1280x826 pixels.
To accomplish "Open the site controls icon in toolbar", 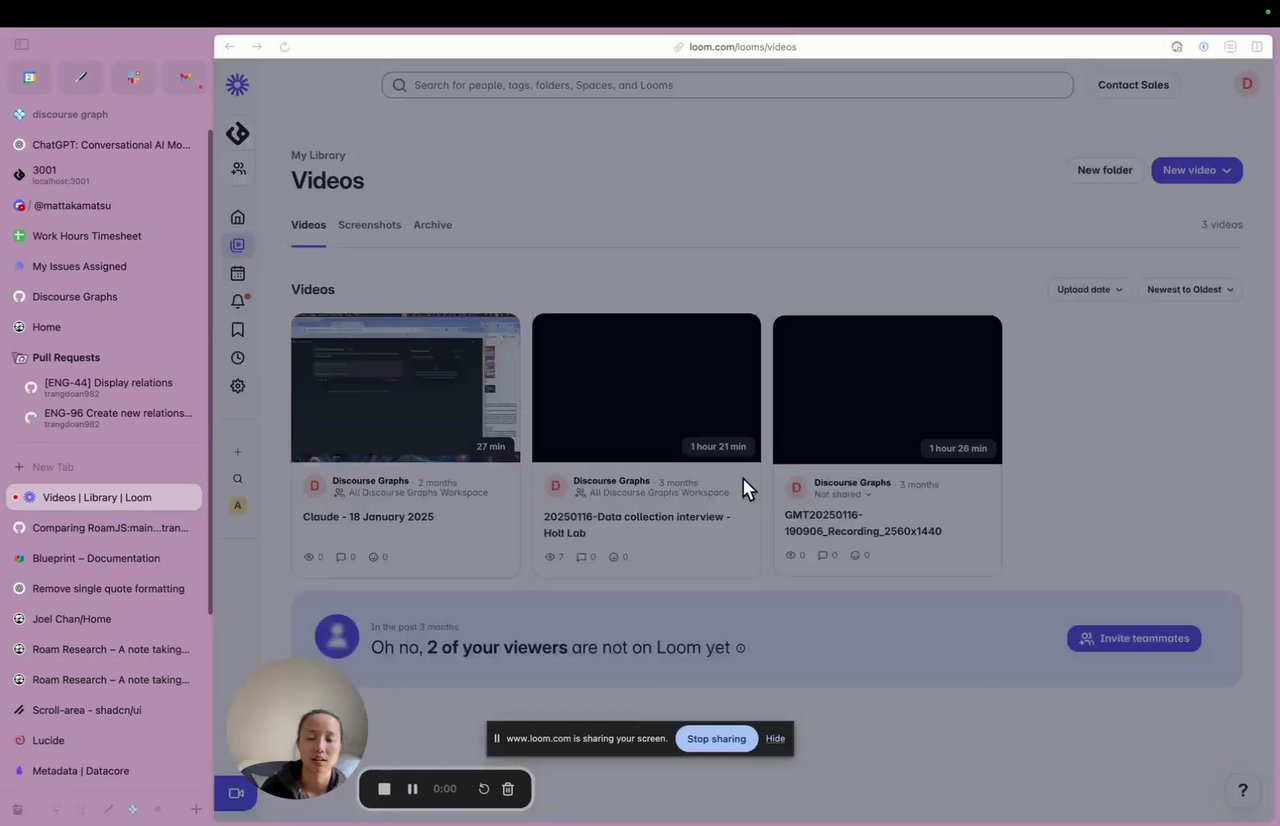I will [1231, 47].
